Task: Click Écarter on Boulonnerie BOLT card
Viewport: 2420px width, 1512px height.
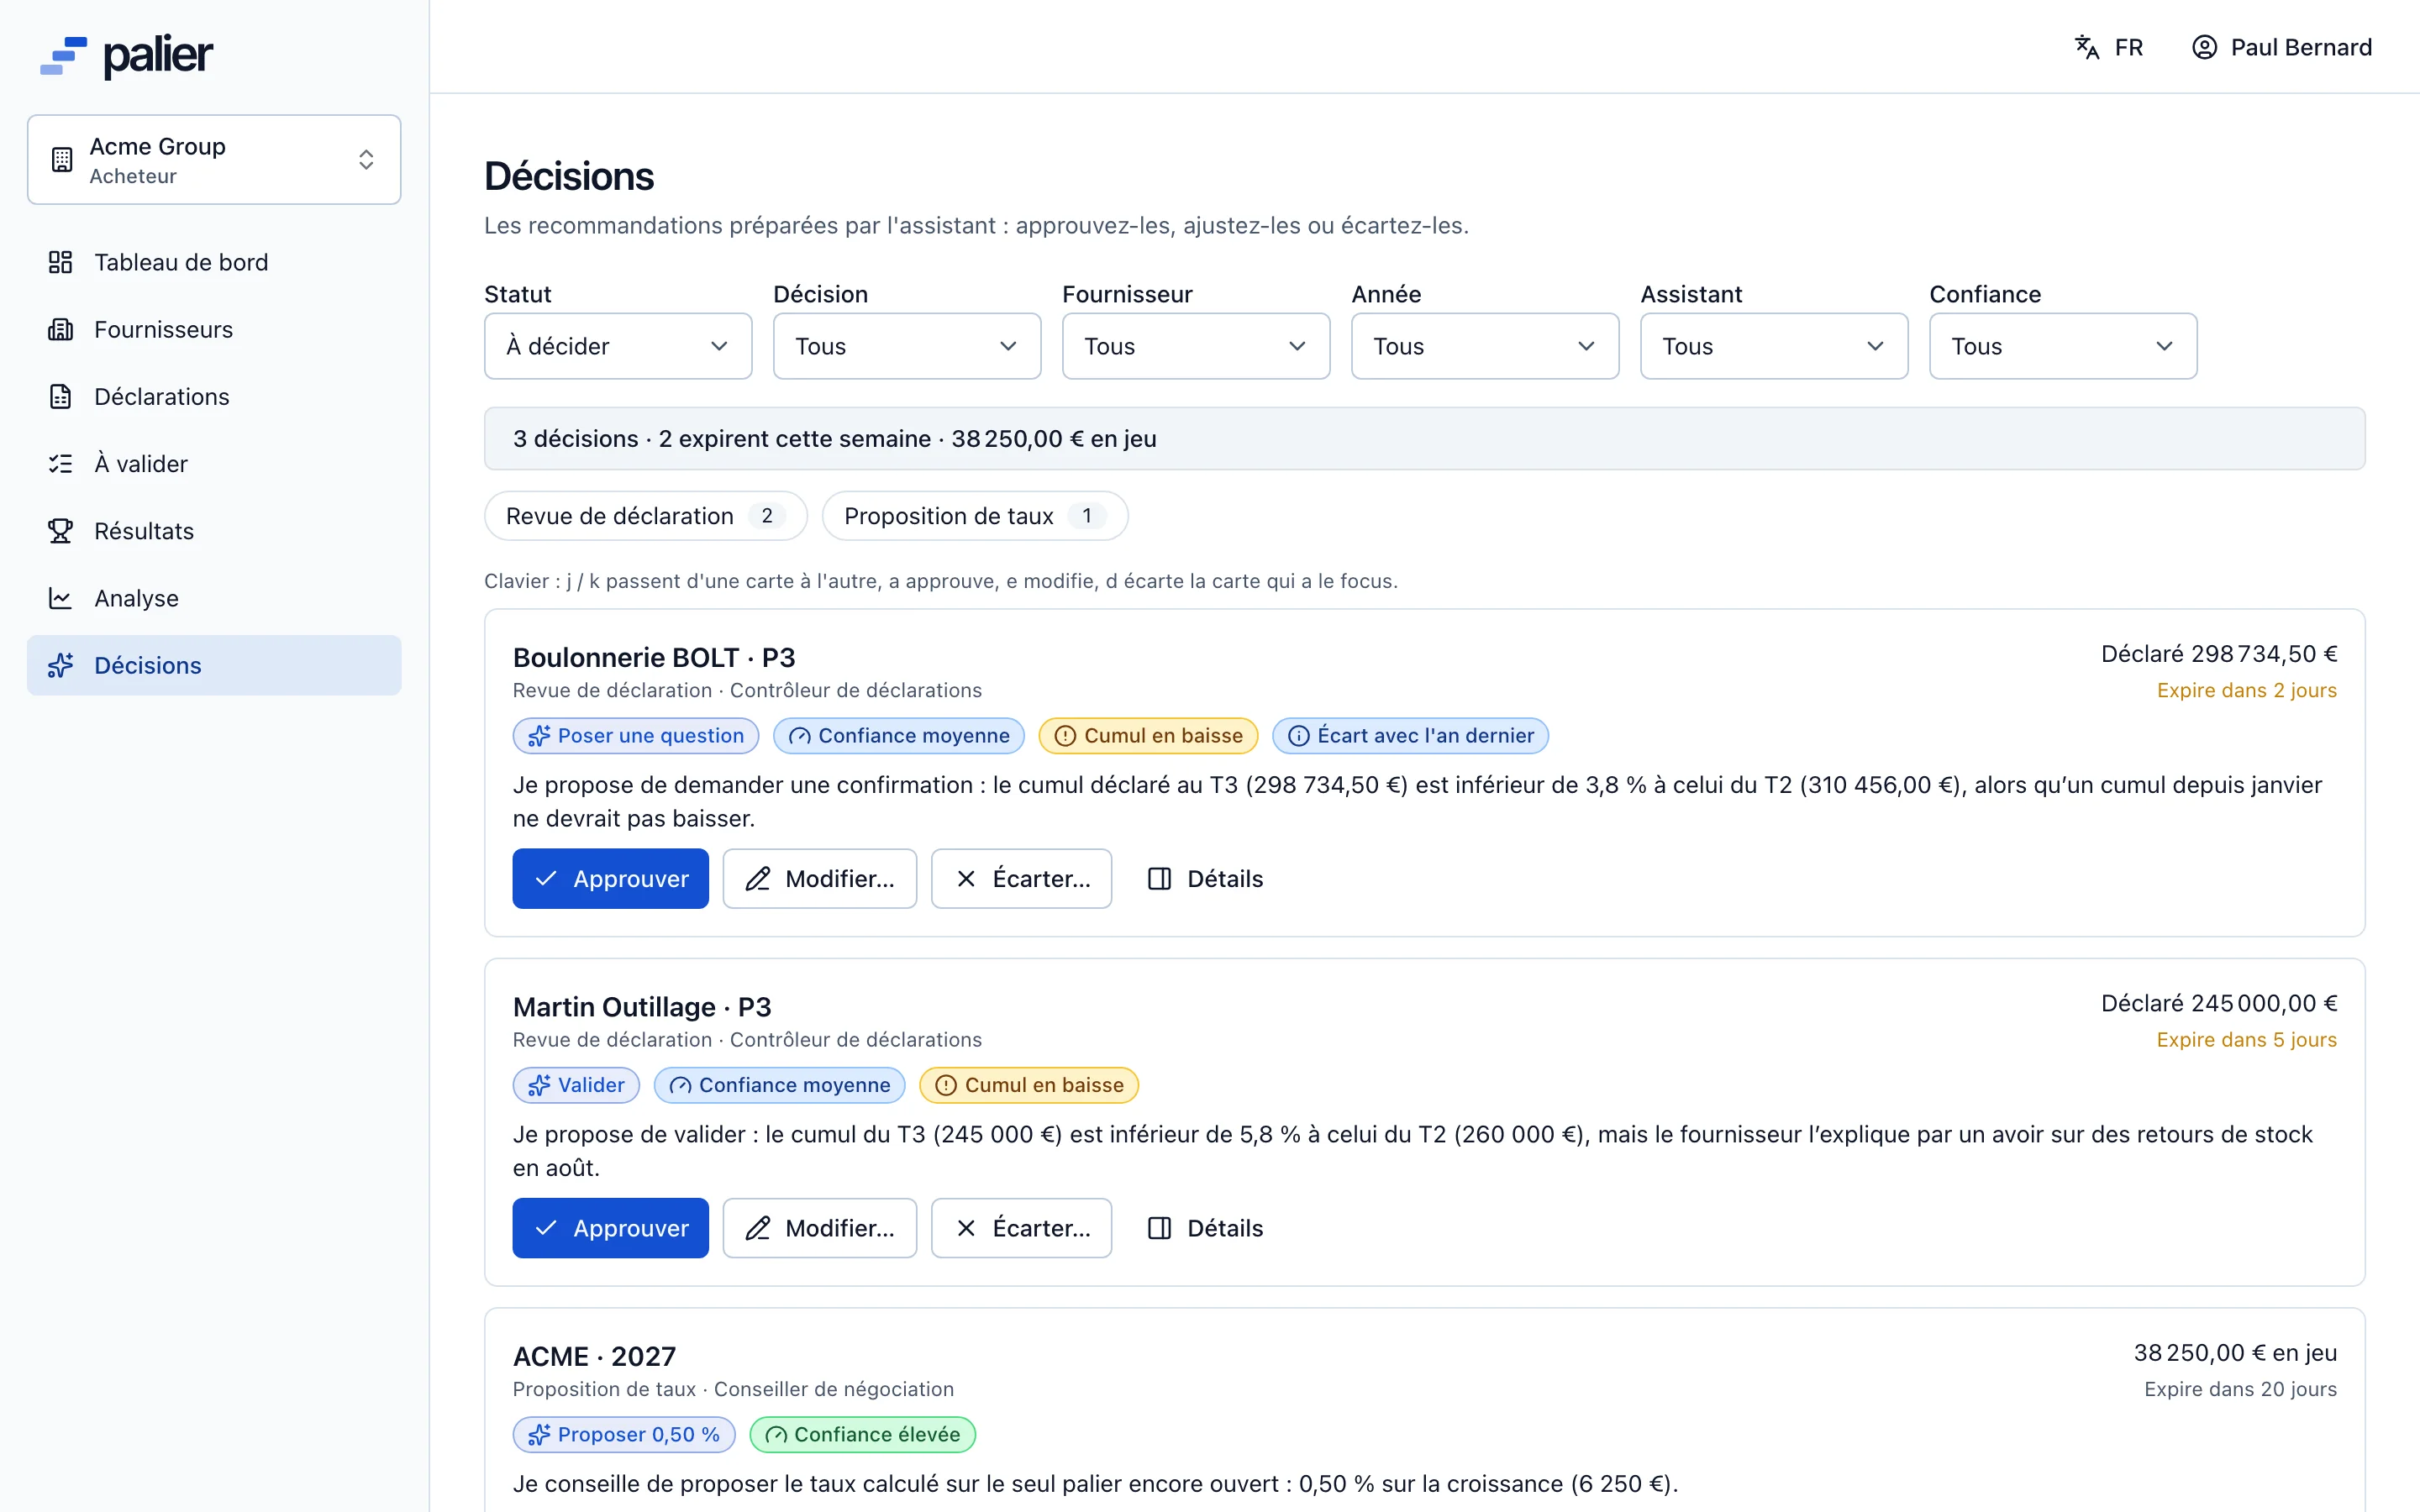Action: [x=1021, y=879]
